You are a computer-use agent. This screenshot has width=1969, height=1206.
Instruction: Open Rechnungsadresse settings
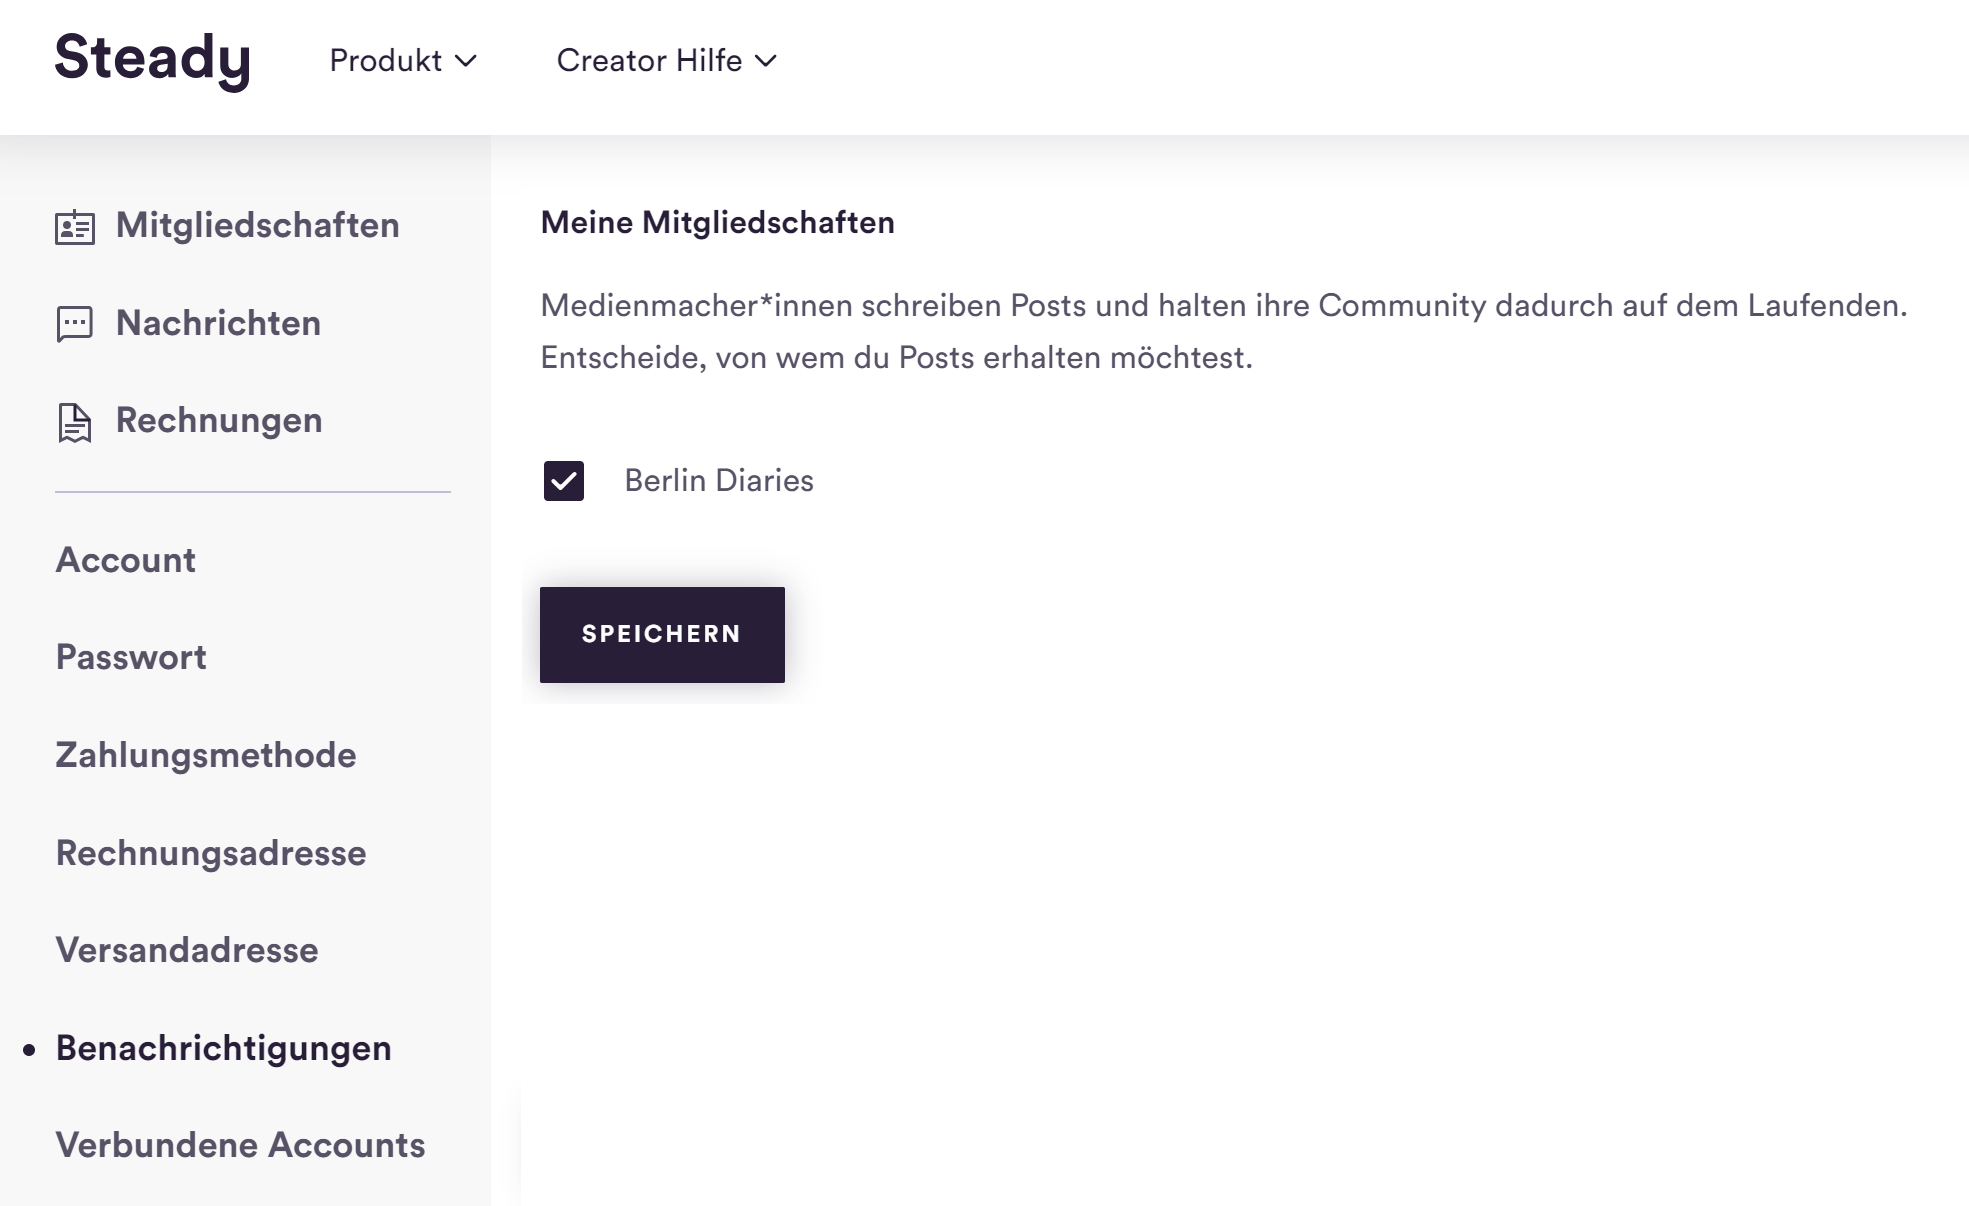[x=211, y=853]
